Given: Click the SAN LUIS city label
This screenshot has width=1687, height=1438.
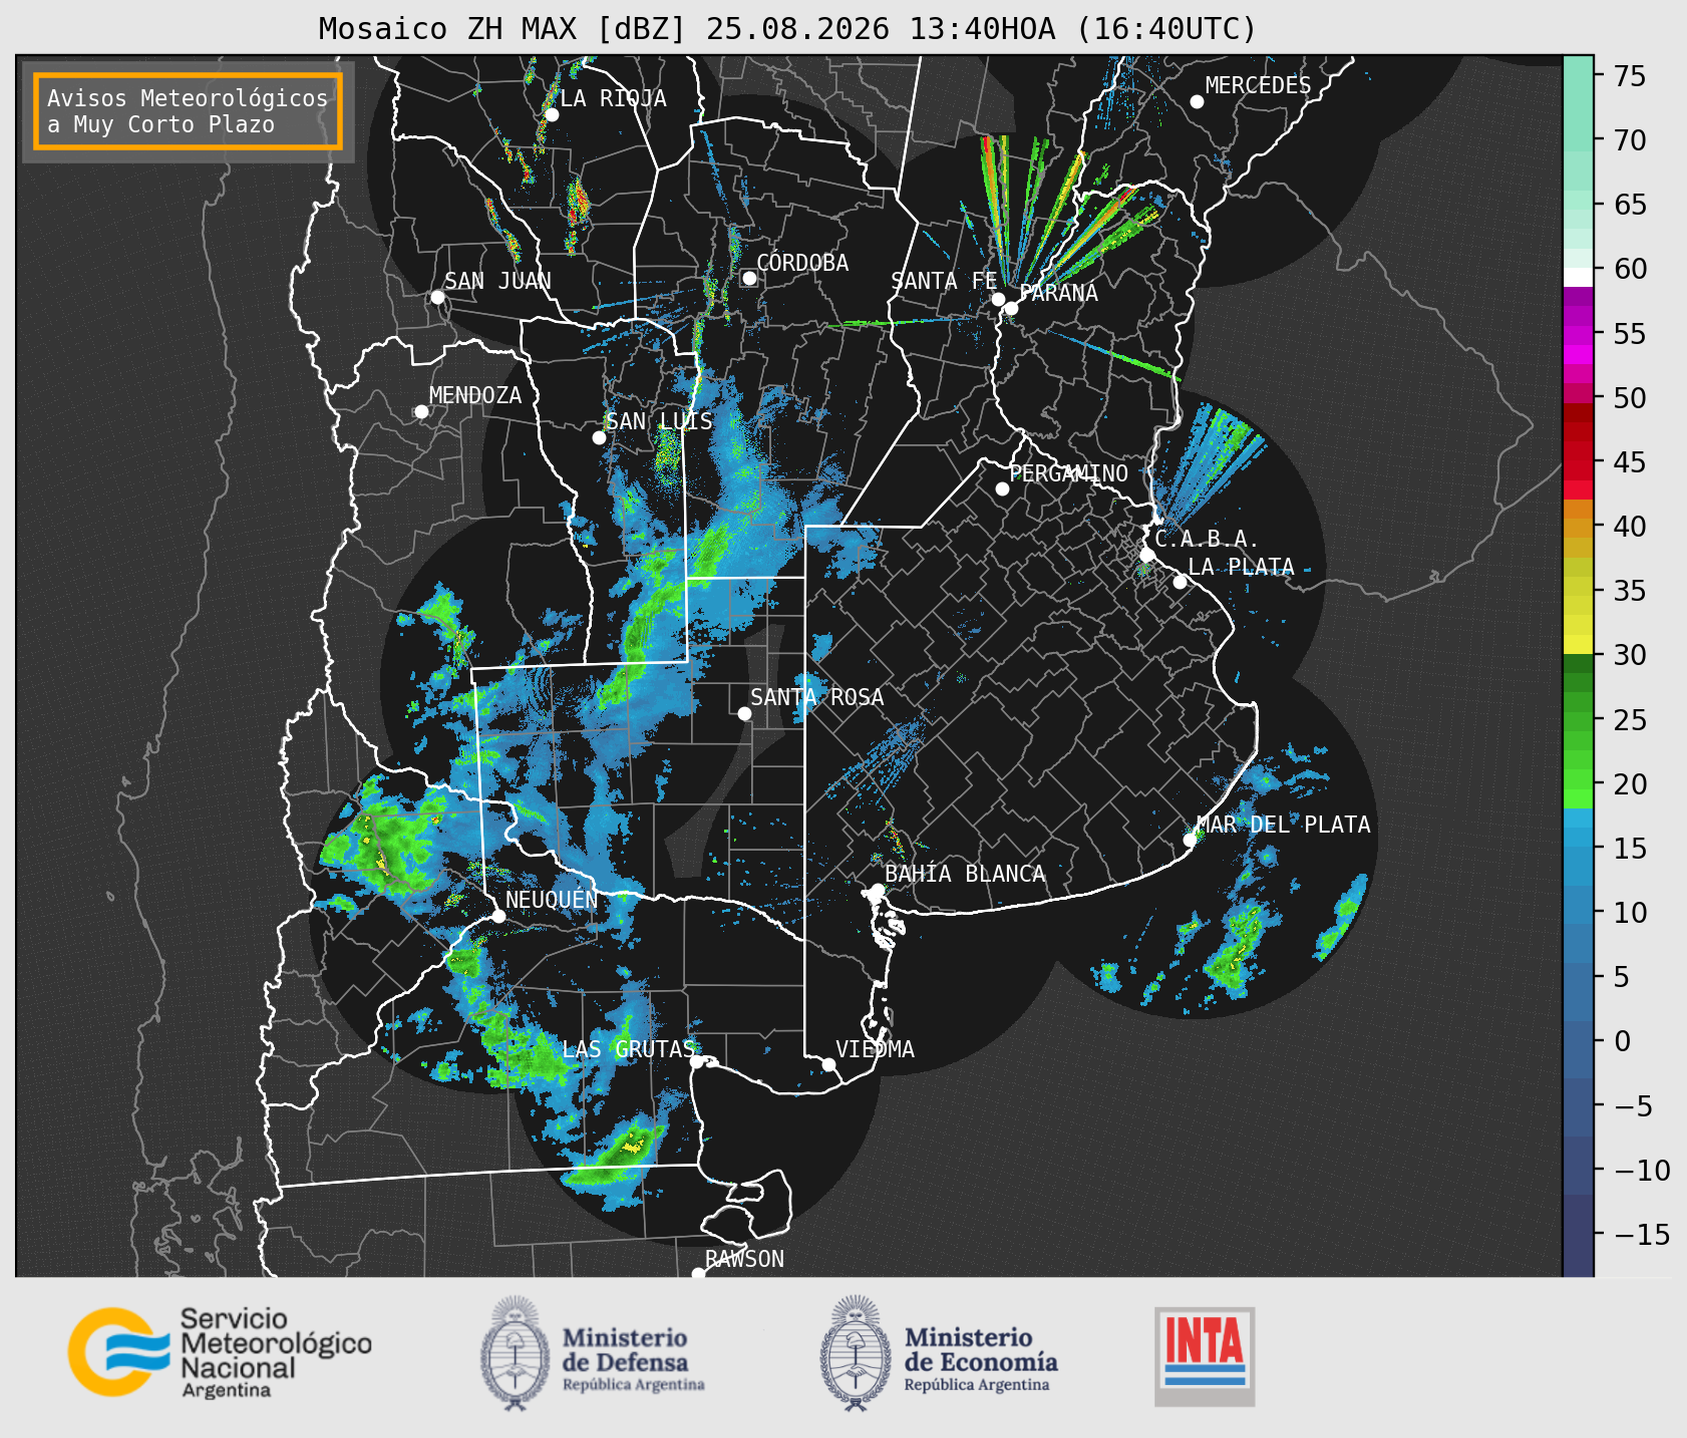Looking at the screenshot, I should [x=660, y=421].
